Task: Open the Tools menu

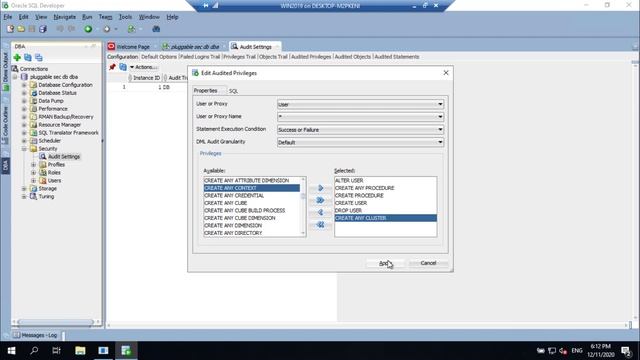Action: click(x=125, y=17)
